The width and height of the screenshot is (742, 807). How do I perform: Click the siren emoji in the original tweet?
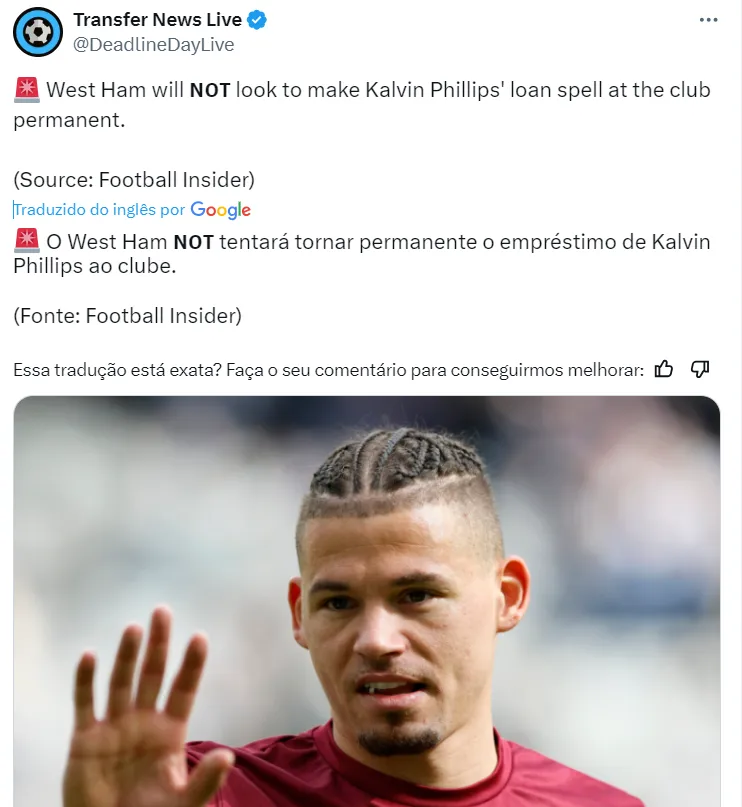(27, 90)
